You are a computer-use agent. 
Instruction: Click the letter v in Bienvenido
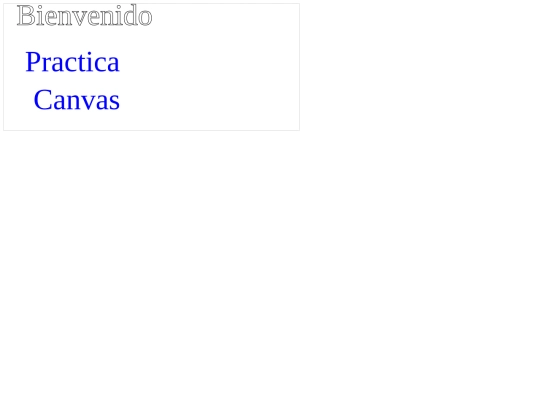[x=82, y=19]
